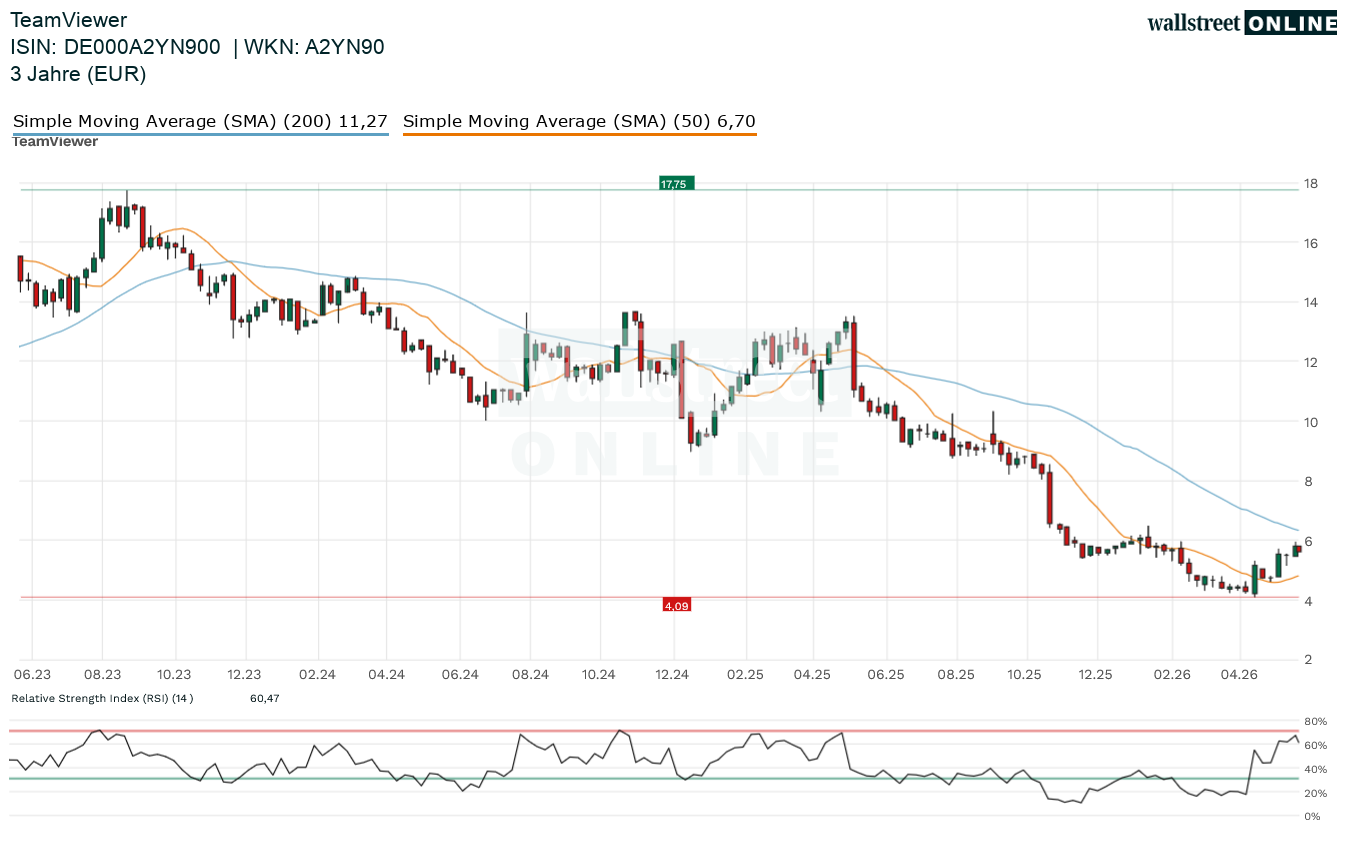This screenshot has width=1349, height=843.
Task: Click the WKN: A2YN90 text
Action: point(314,47)
